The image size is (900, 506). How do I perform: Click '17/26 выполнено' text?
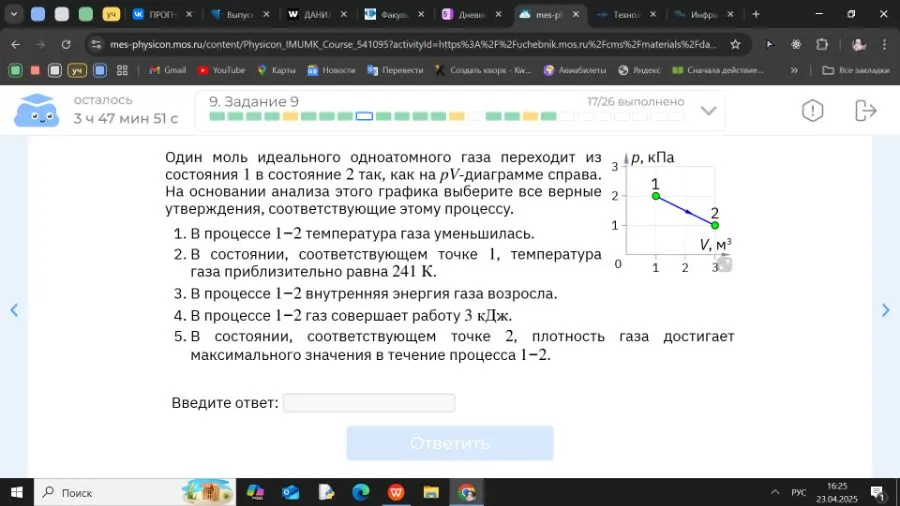tap(635, 102)
